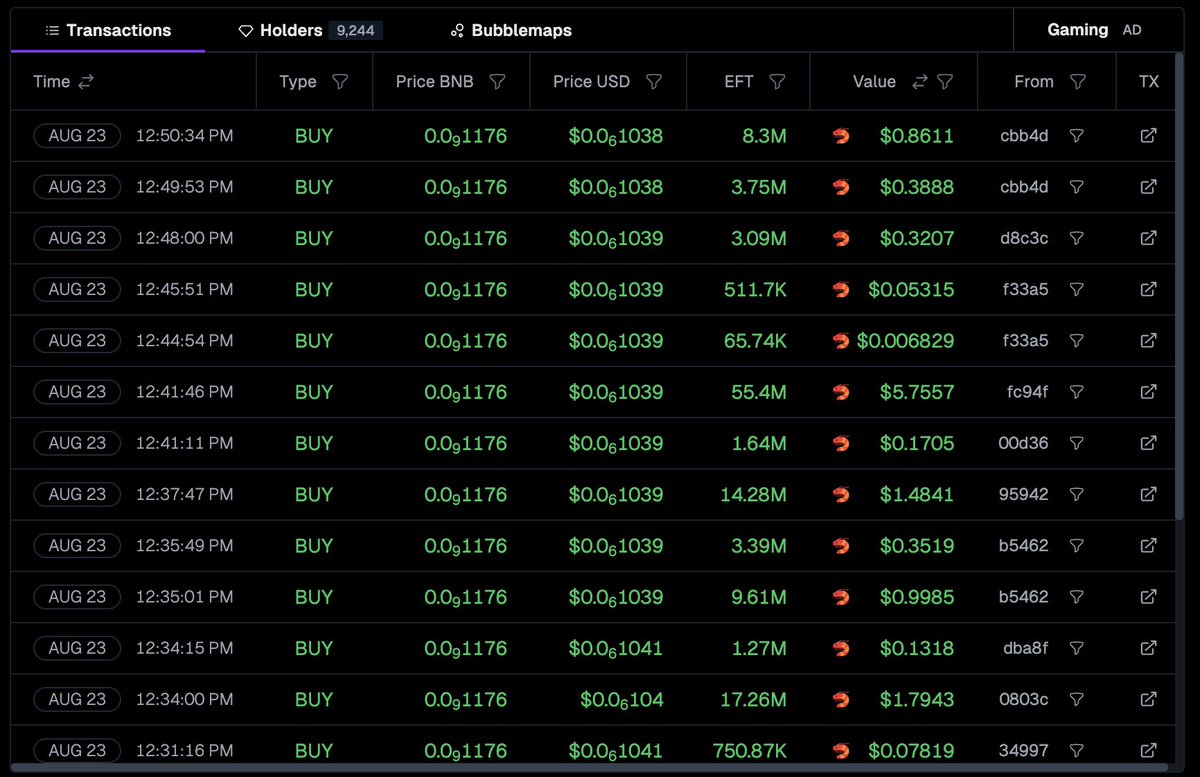The width and height of the screenshot is (1200, 777).
Task: Toggle the Value column swap arrows
Action: click(x=920, y=82)
